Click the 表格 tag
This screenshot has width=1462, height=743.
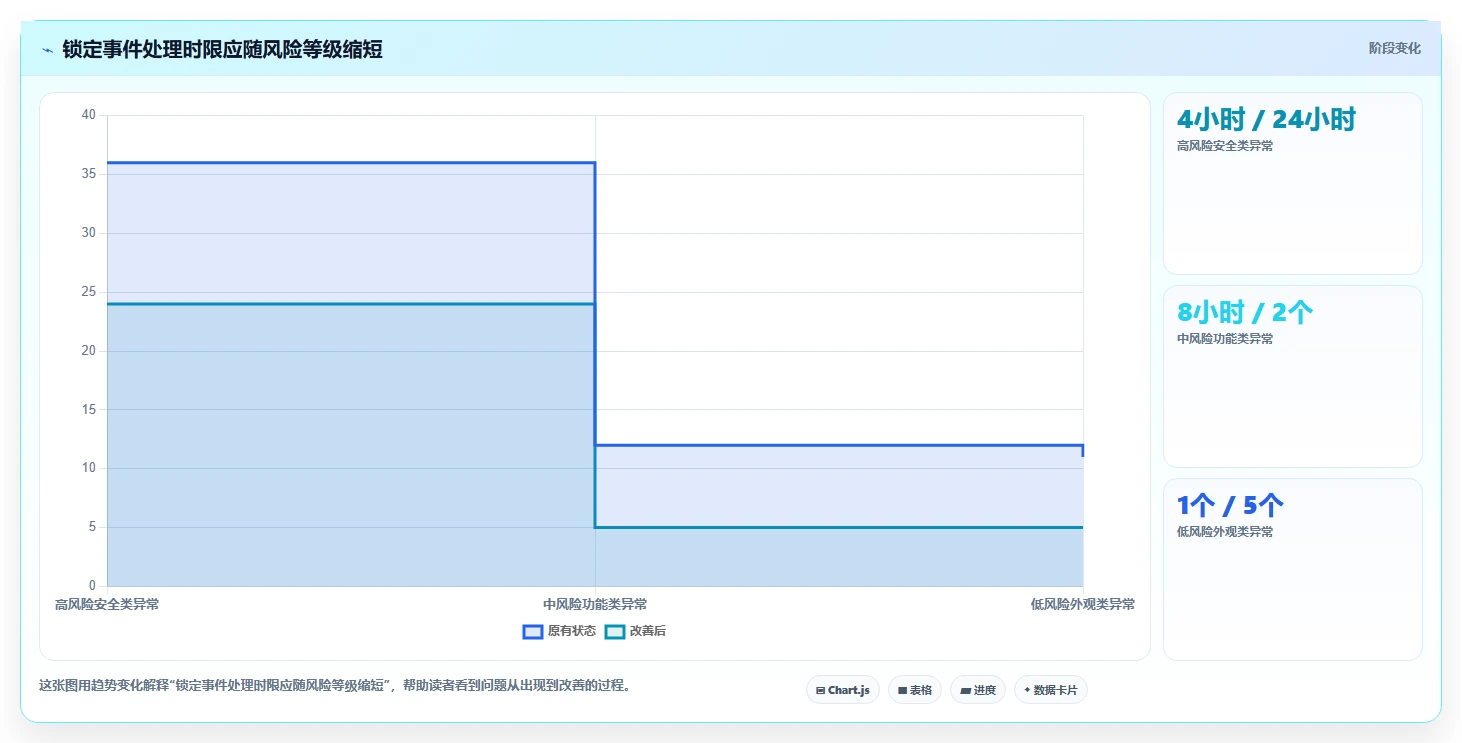pyautogui.click(x=915, y=690)
